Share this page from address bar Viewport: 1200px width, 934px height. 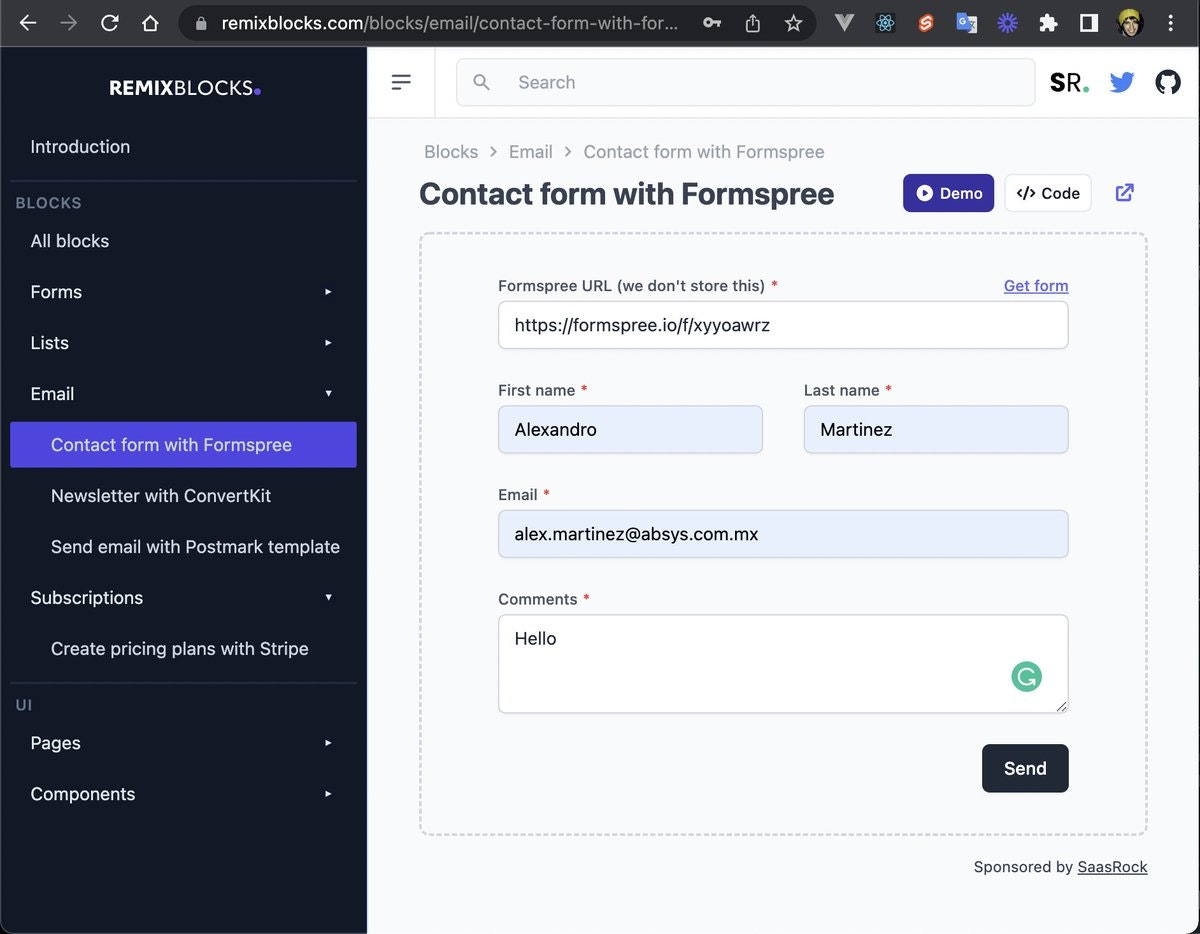point(753,23)
